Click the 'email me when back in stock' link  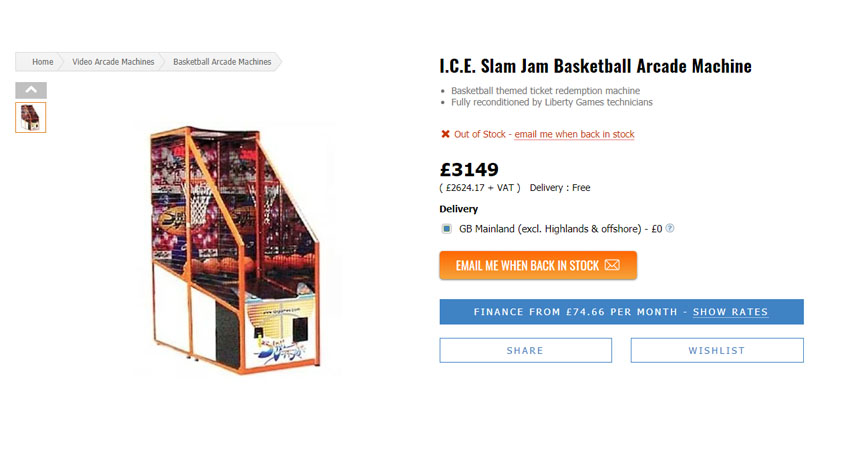(574, 134)
